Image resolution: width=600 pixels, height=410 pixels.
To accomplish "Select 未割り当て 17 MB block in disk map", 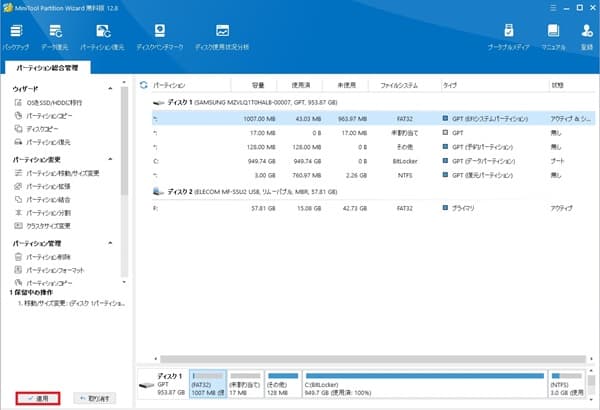I will tap(245, 384).
